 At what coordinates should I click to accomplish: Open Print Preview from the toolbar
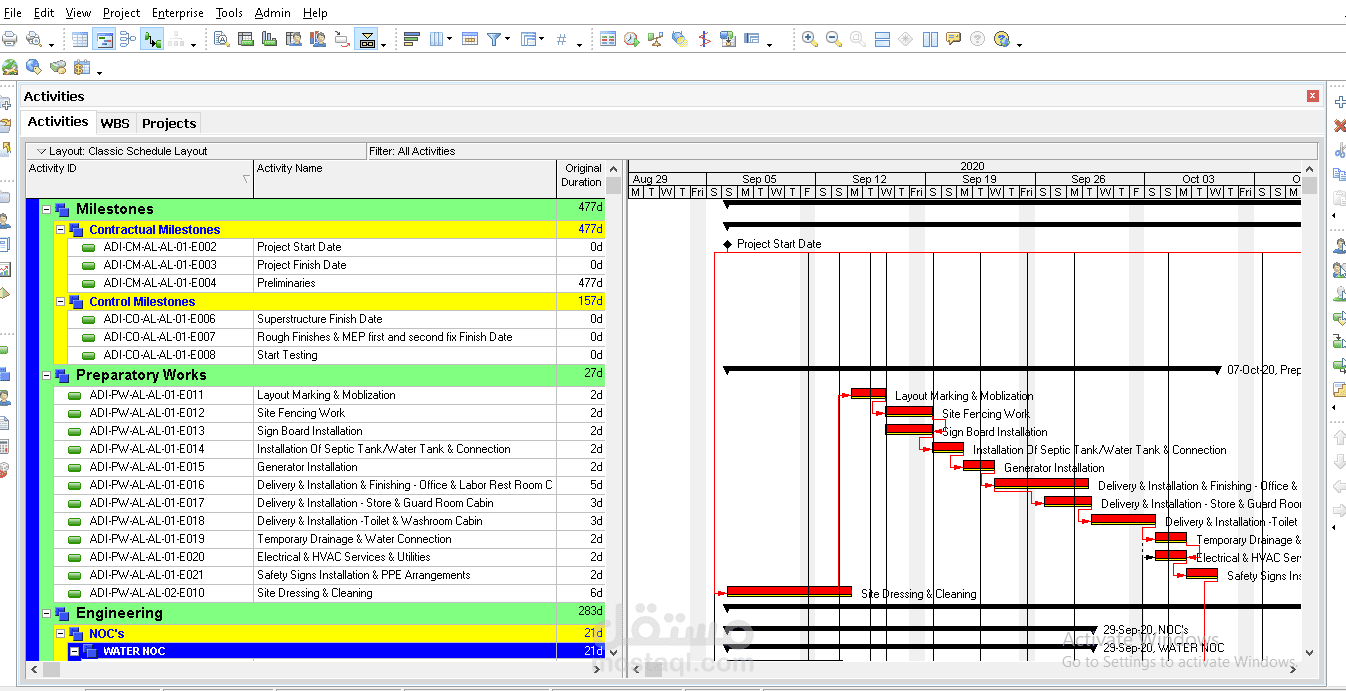(35, 39)
